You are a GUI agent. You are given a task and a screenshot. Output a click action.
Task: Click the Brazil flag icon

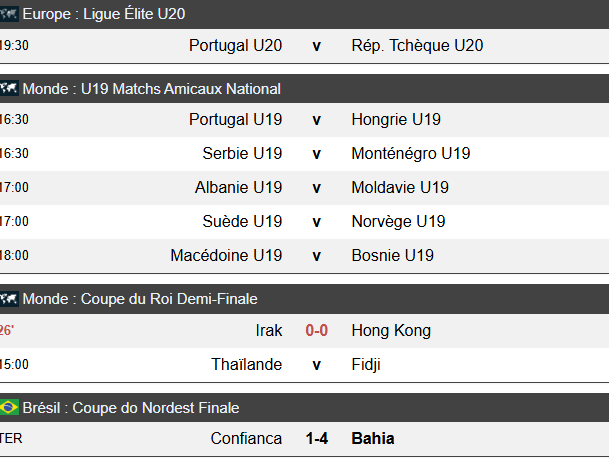pyautogui.click(x=9, y=408)
